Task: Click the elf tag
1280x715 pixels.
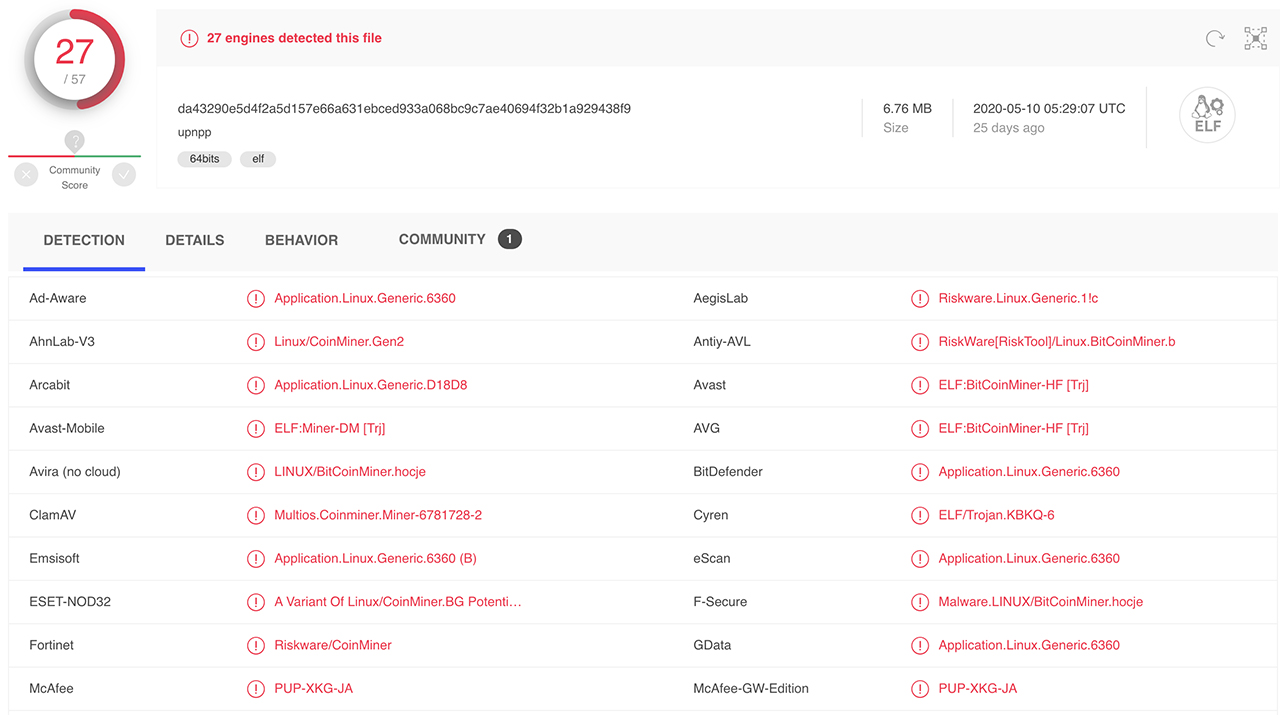Action: click(258, 159)
